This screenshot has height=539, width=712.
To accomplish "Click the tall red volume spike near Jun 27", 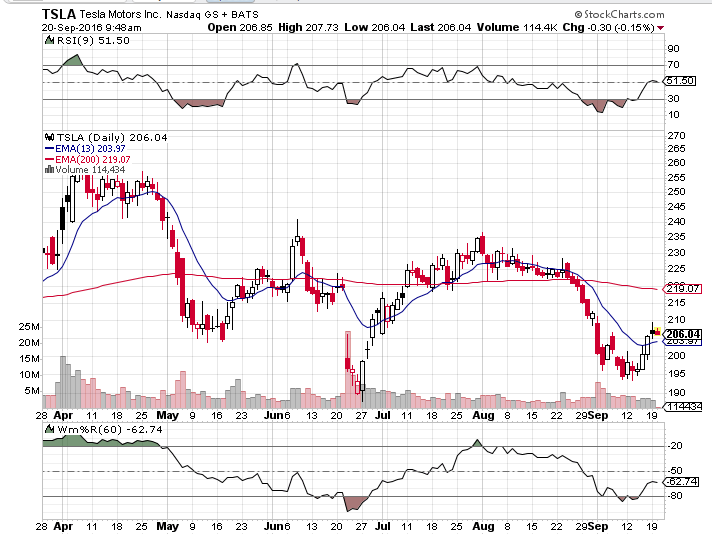I will 348,369.
